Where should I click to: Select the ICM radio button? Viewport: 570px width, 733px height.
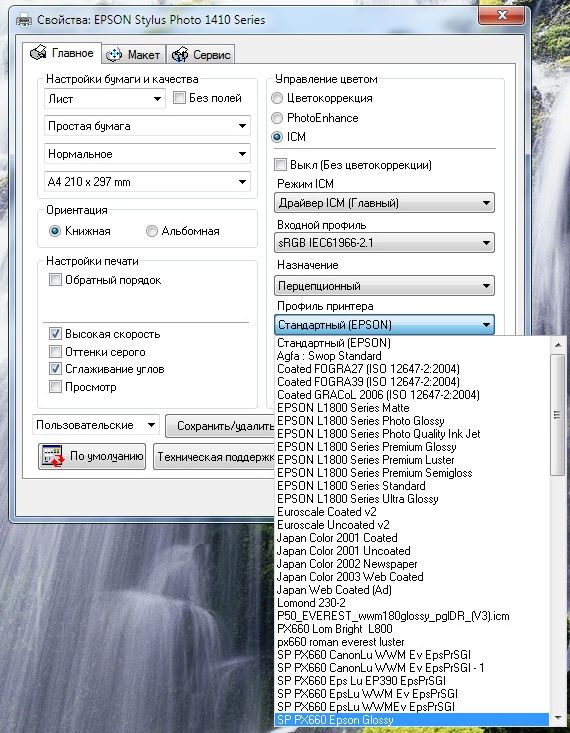(x=277, y=137)
